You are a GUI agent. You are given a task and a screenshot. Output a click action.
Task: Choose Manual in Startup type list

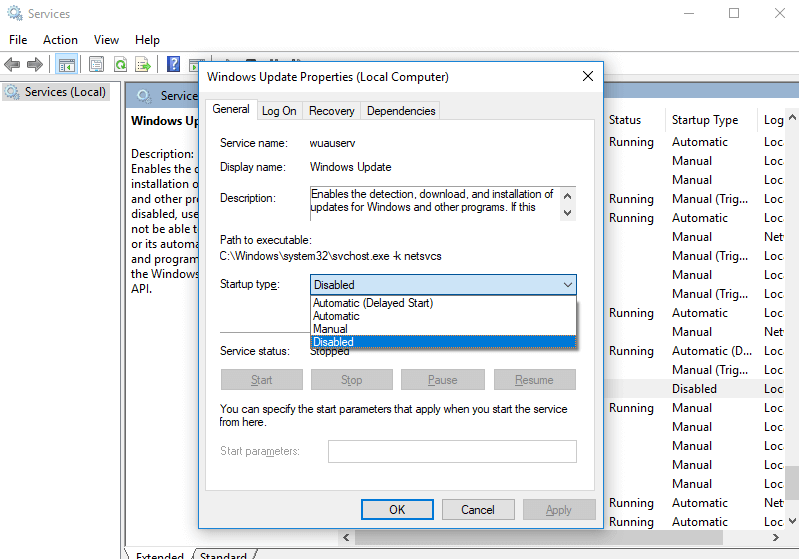(x=443, y=329)
